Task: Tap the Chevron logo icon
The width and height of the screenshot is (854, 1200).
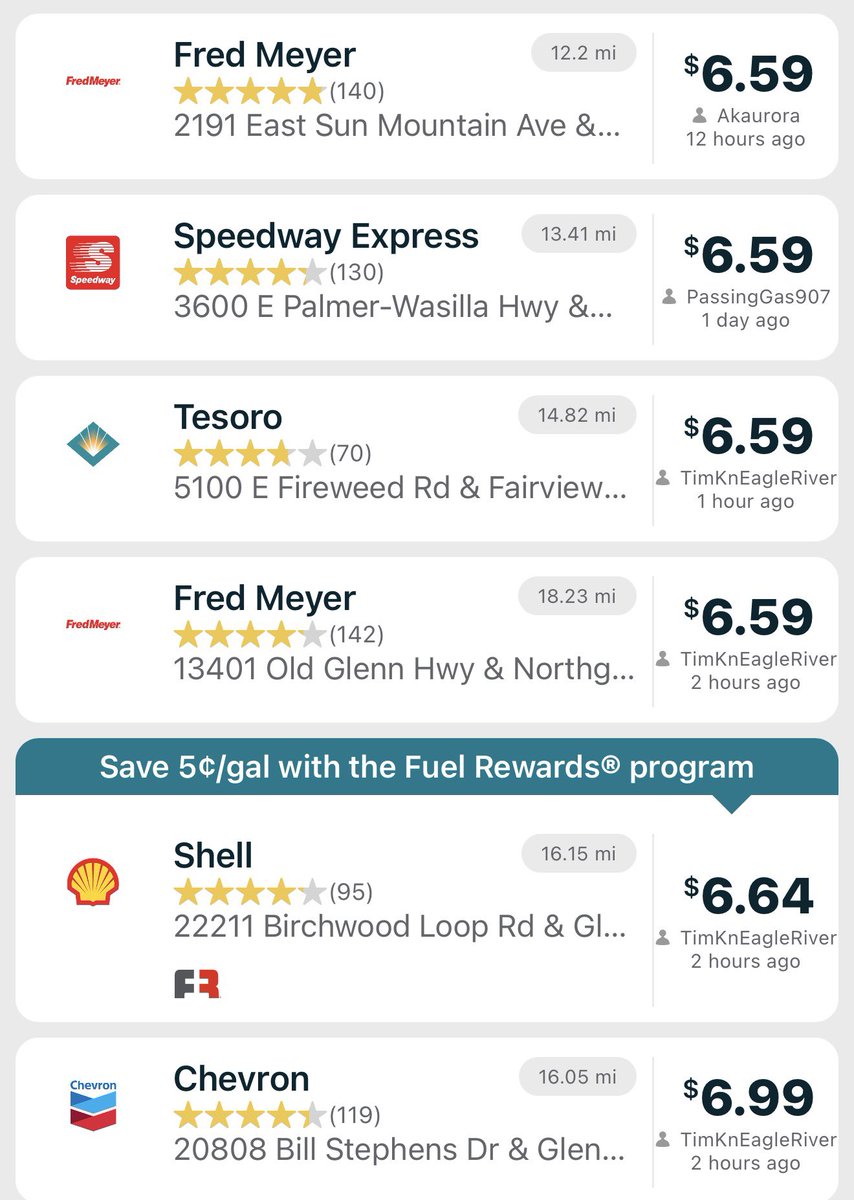Action: (x=93, y=1105)
